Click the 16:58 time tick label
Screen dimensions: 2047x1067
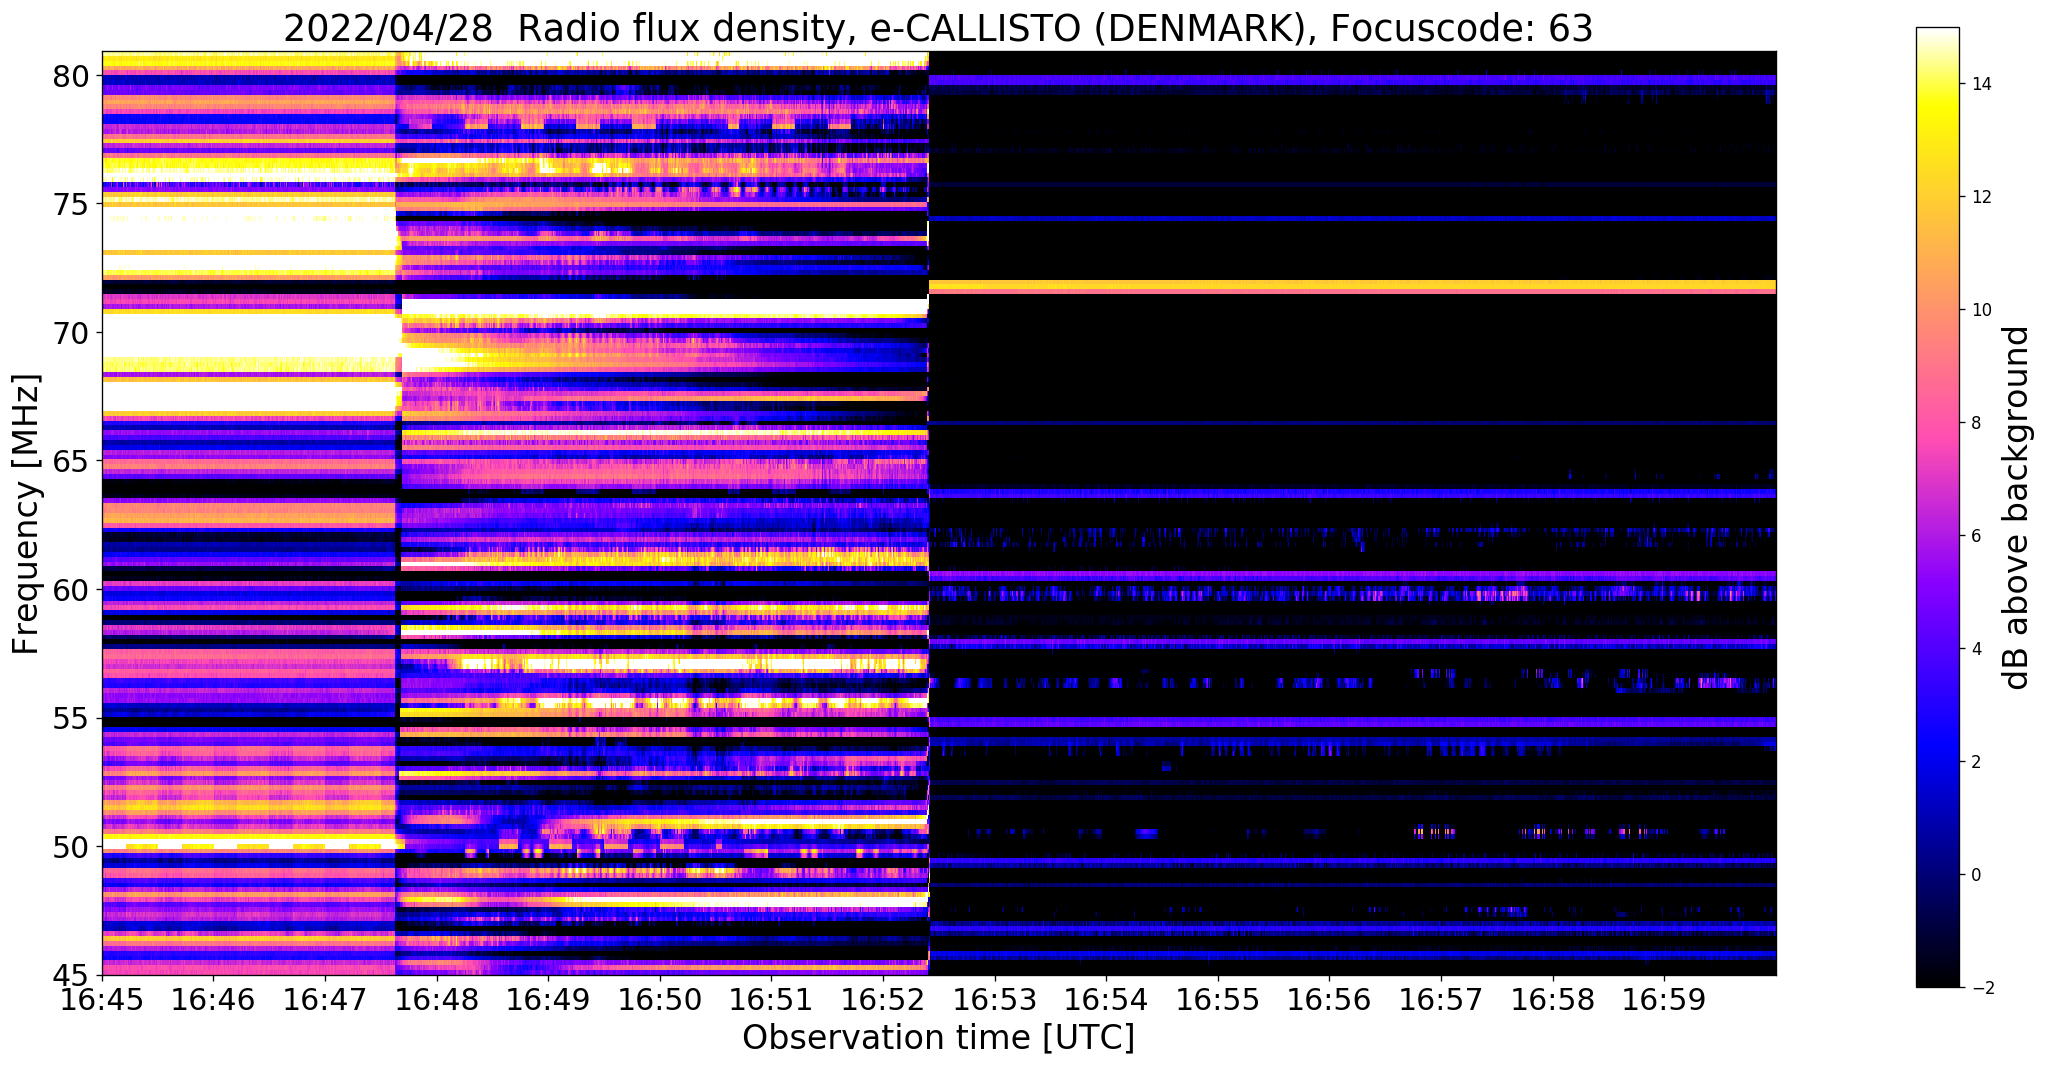click(x=1553, y=1001)
